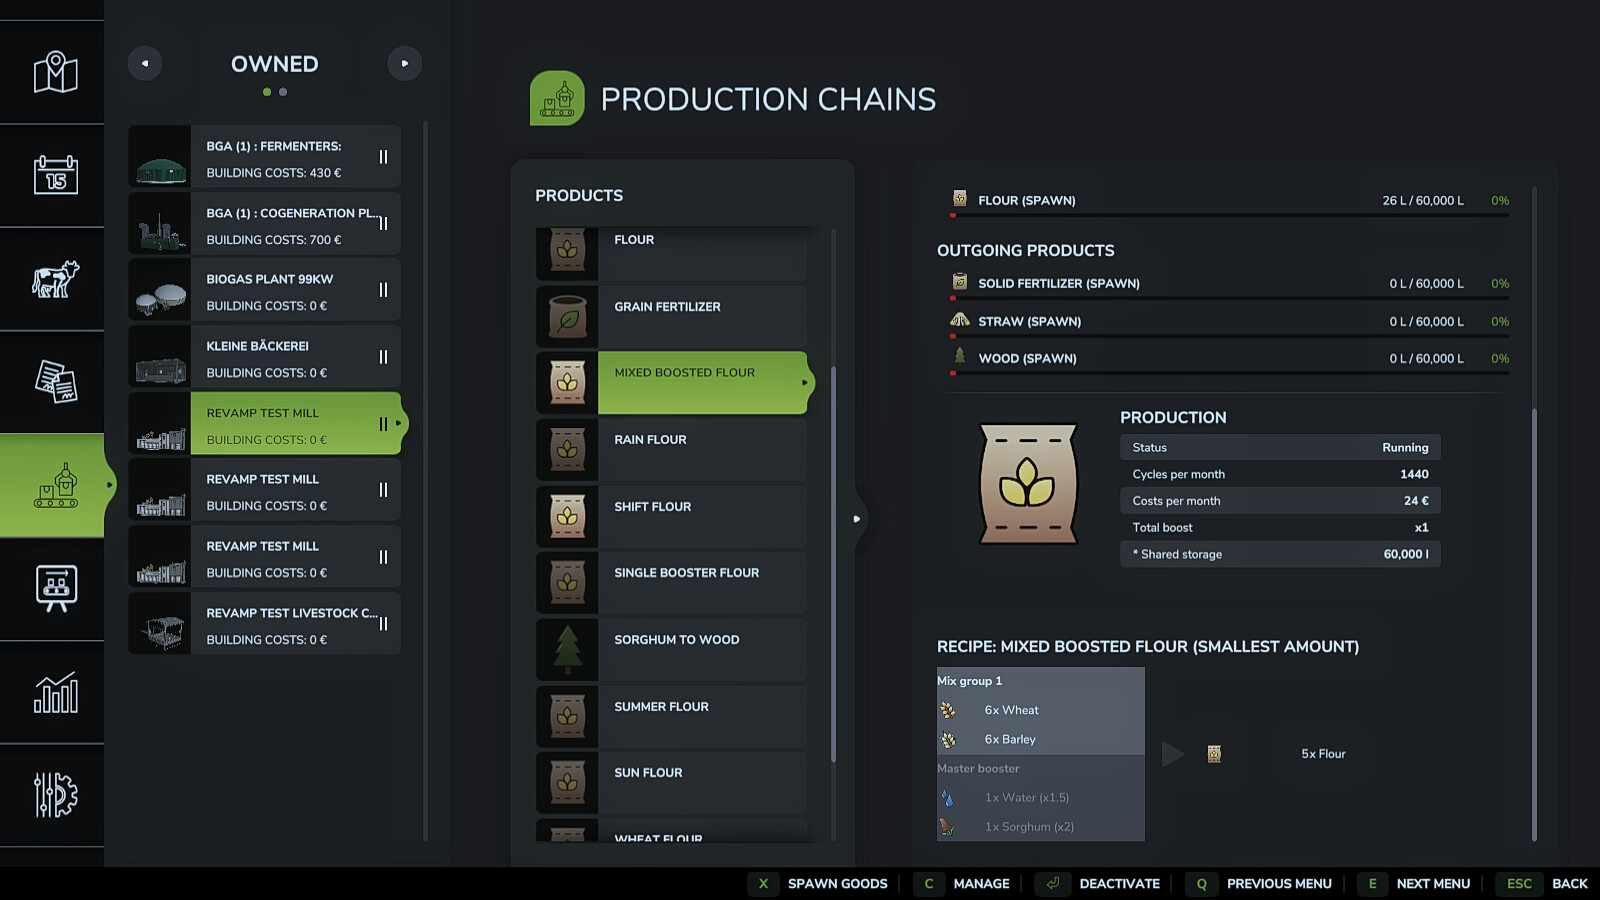Screen dimensions: 1600x900
Task: Click the Flour (Spawn) fill level bar
Action: point(1229,215)
